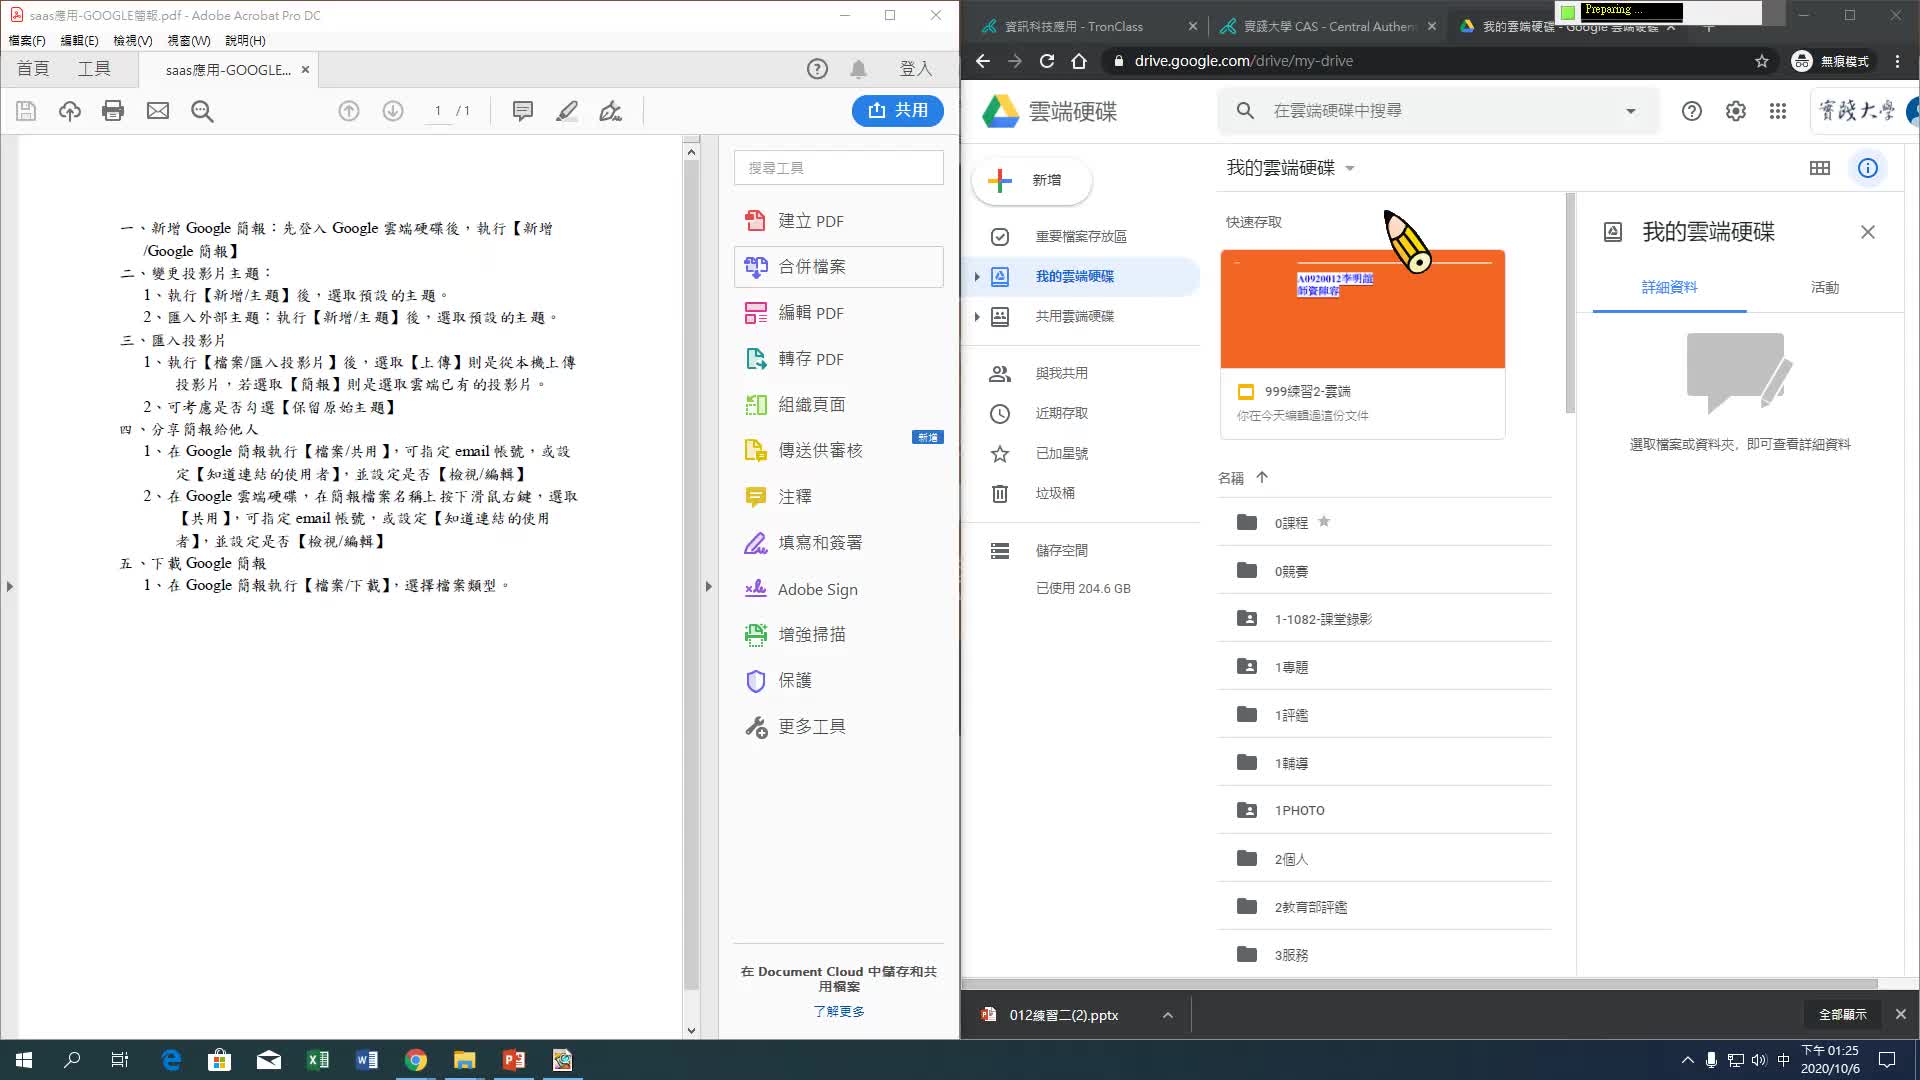This screenshot has width=1920, height=1080.
Task: Open Google apps grid launcher
Action: [x=1777, y=111]
